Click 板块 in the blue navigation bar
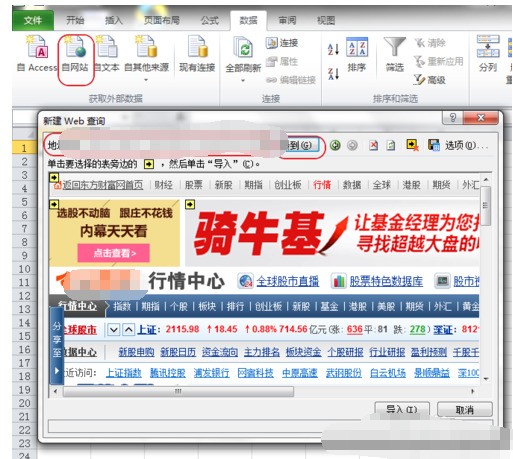The height and width of the screenshot is (459, 513). pos(207,306)
